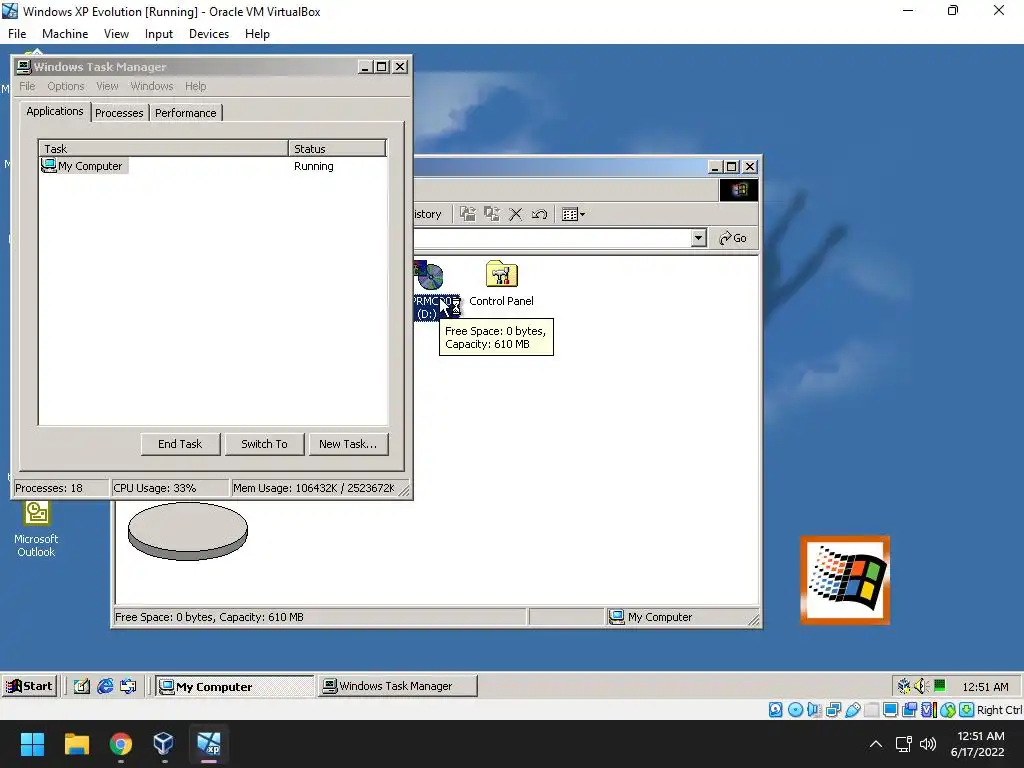Click the History toolbar button
The height and width of the screenshot is (768, 1024).
tap(428, 214)
